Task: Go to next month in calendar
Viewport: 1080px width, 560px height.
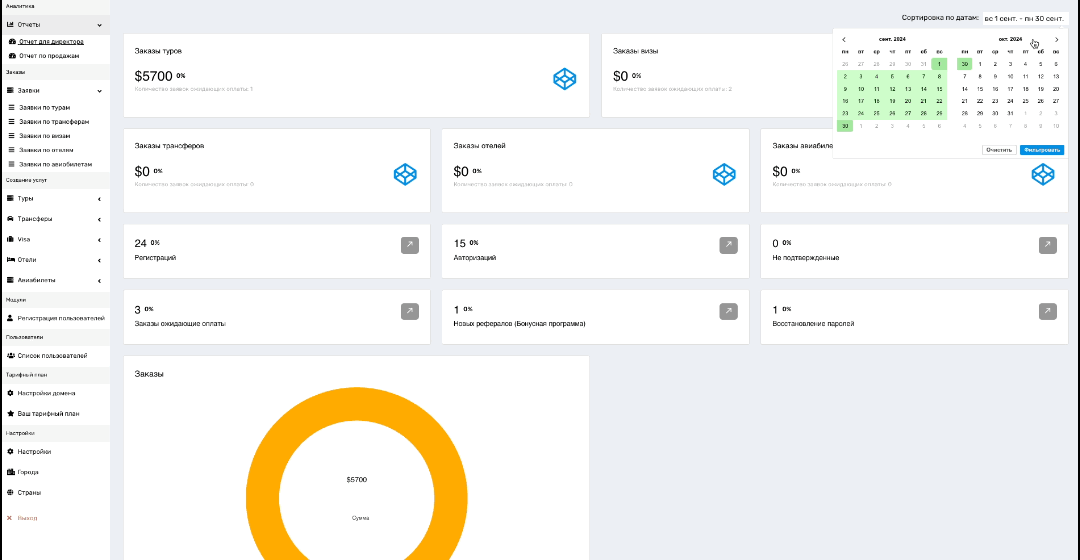Action: (1056, 39)
